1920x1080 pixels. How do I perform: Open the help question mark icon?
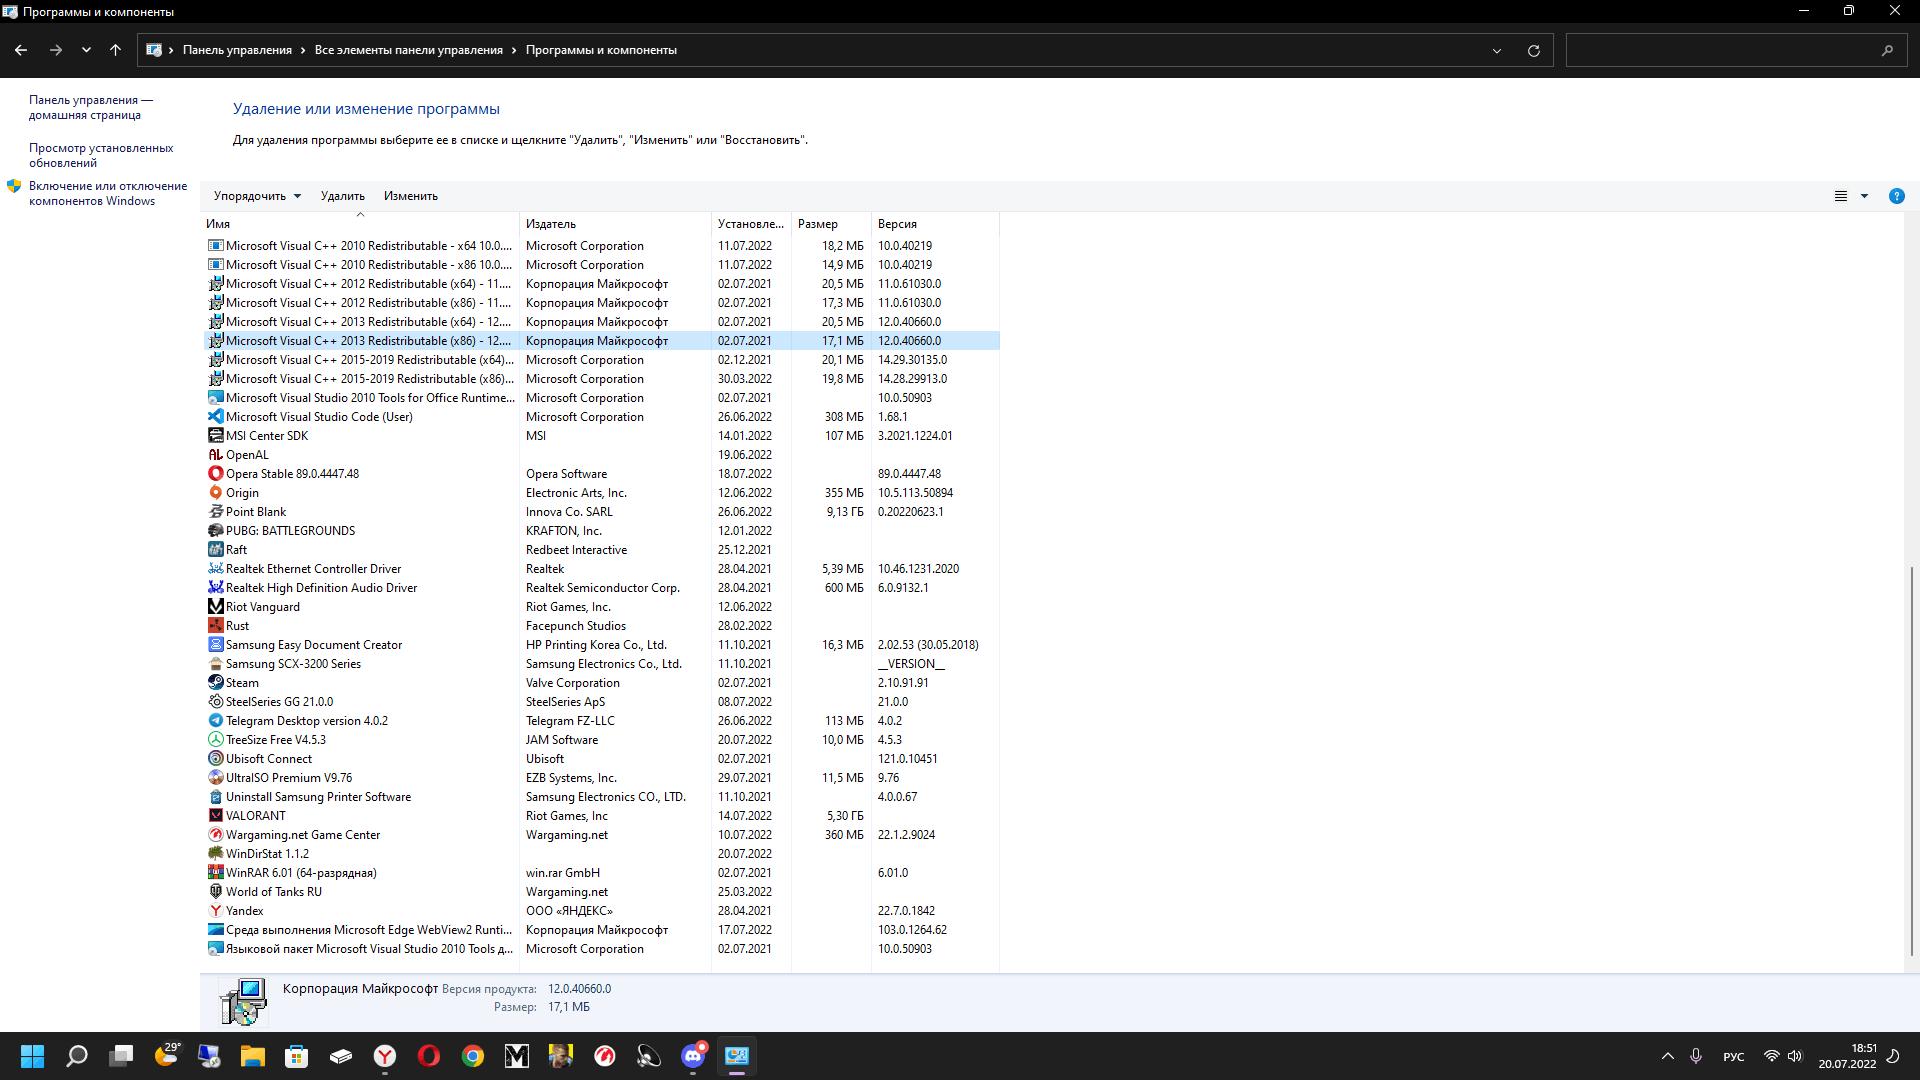click(x=1896, y=196)
